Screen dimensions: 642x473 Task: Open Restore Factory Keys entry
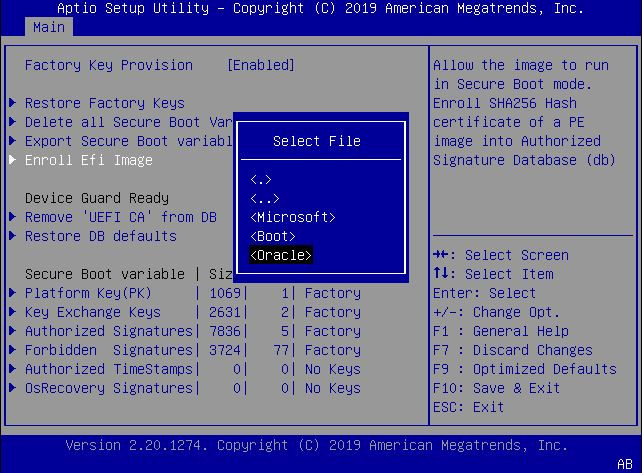(x=105, y=103)
